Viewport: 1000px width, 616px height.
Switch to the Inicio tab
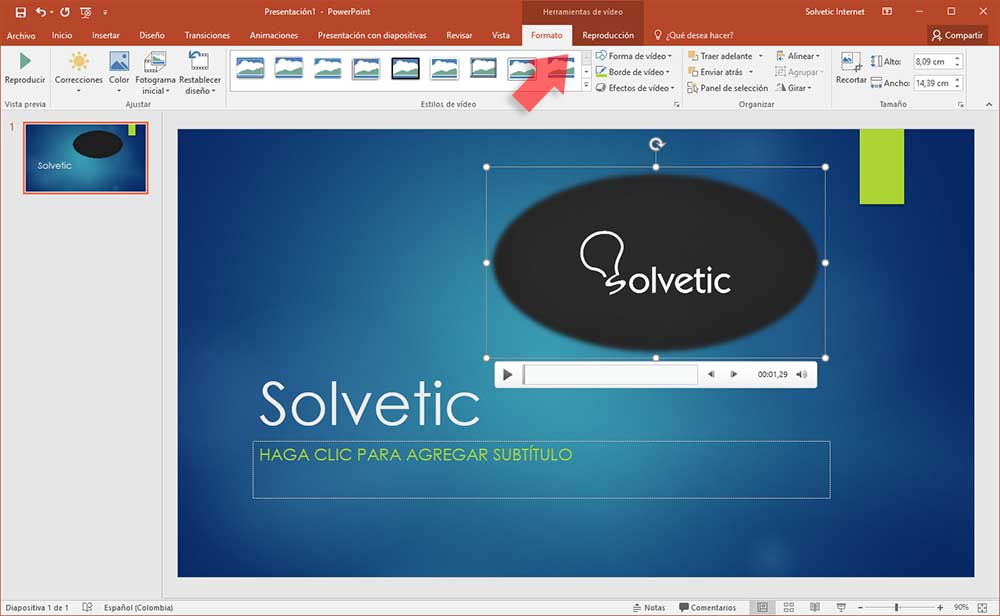pyautogui.click(x=62, y=35)
